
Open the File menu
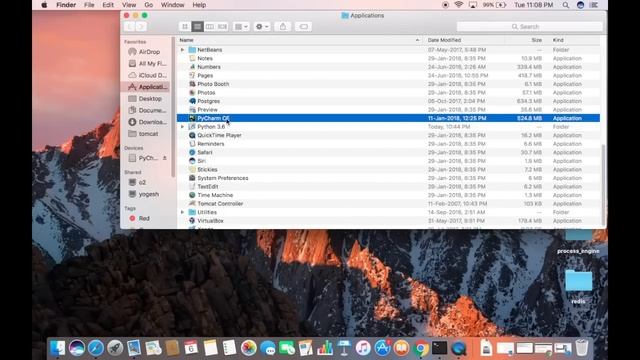click(x=89, y=5)
